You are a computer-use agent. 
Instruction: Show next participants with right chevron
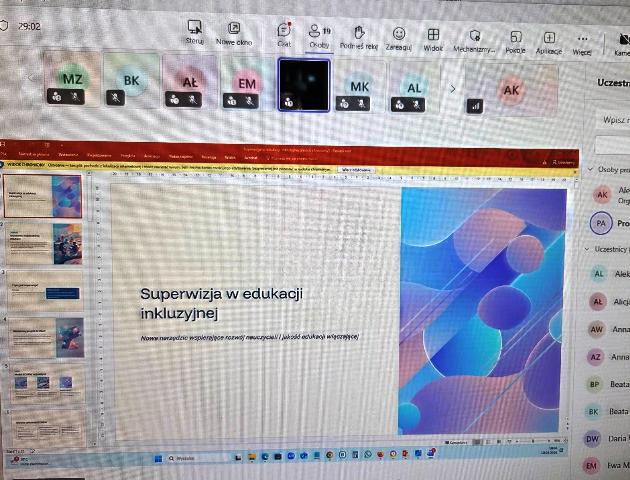click(452, 88)
